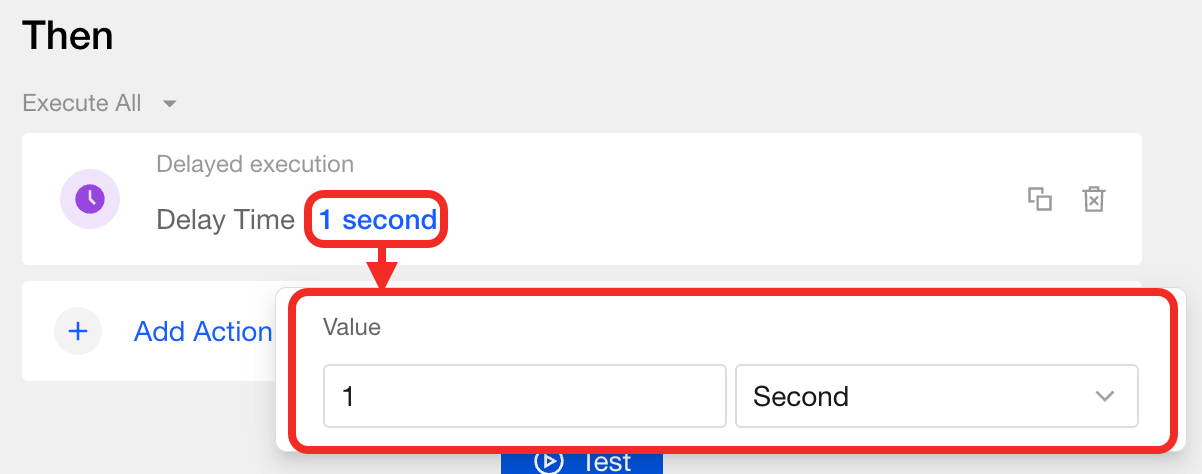
Task: Click the Add Action link
Action: coord(203,332)
